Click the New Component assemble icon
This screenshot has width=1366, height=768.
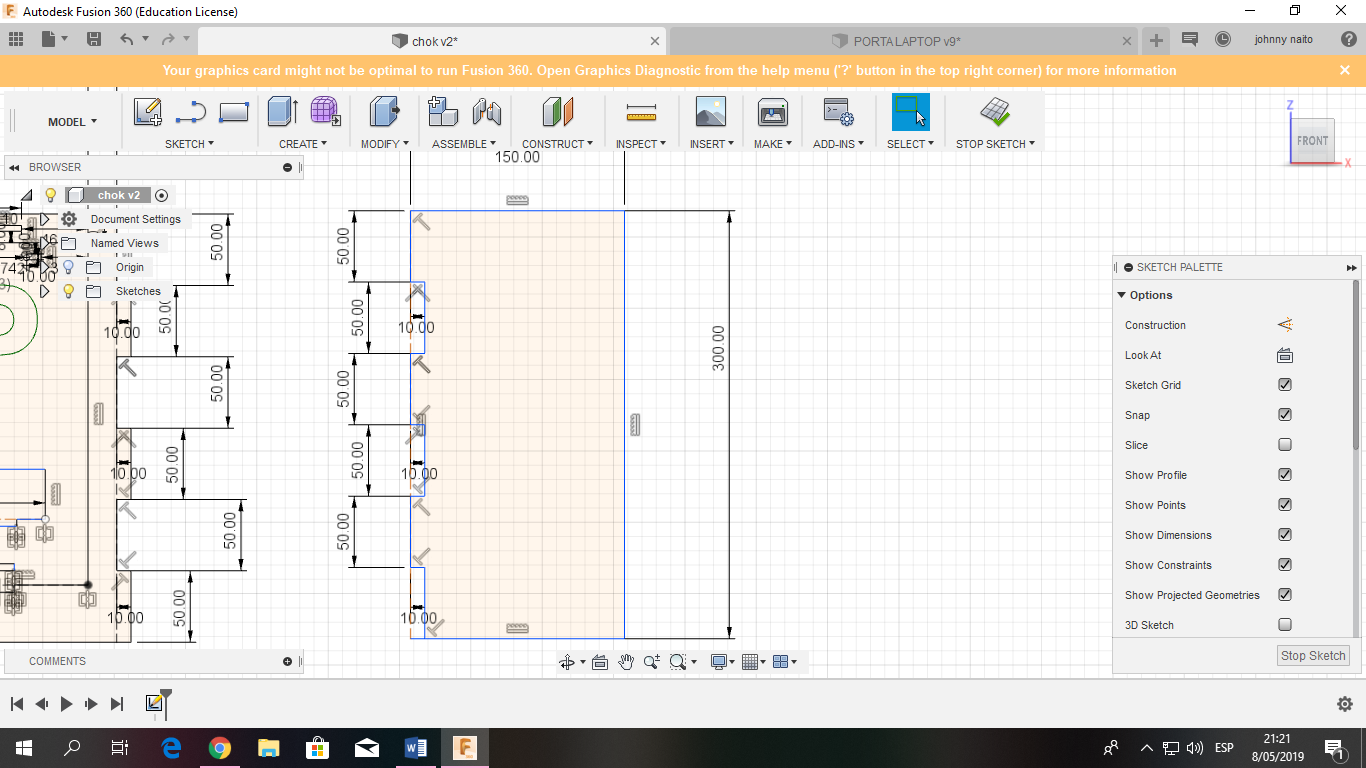tap(443, 111)
